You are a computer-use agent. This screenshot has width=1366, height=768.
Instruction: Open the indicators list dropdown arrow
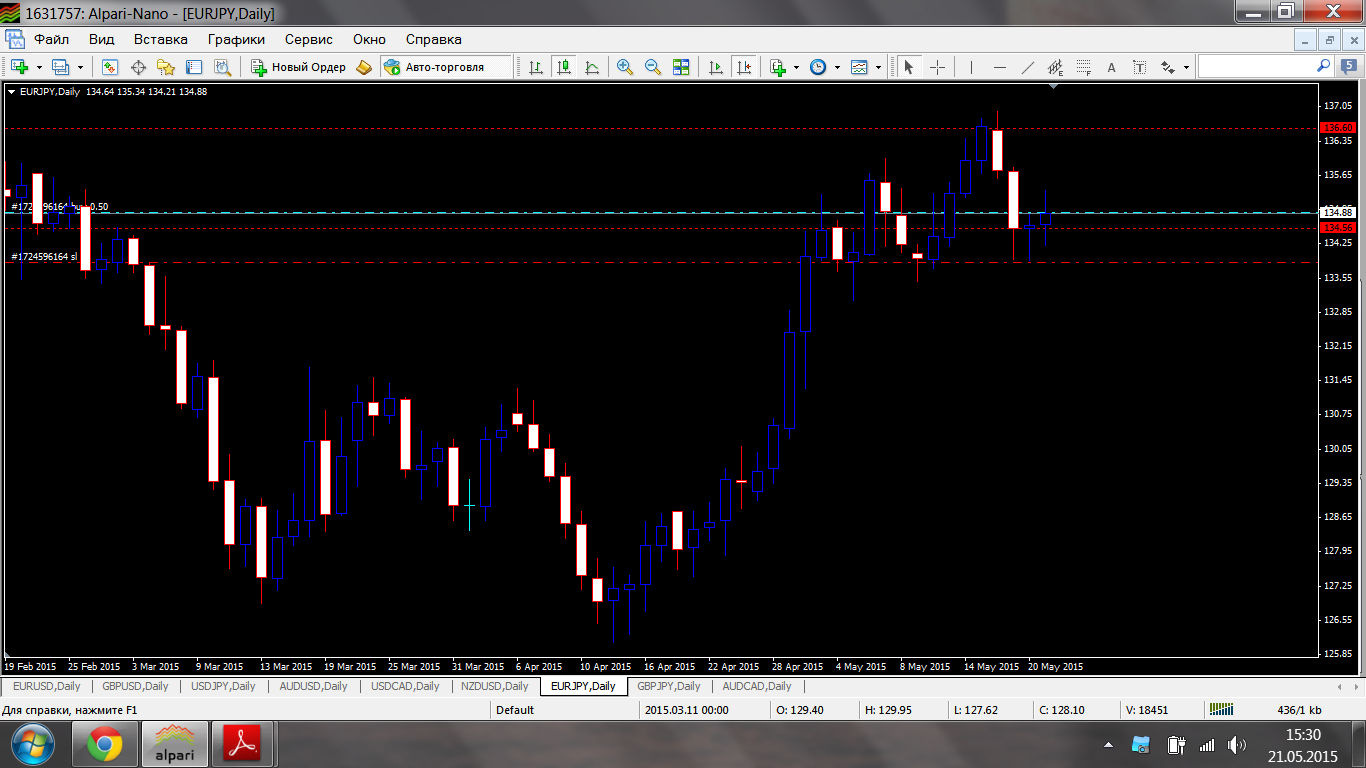tap(797, 67)
